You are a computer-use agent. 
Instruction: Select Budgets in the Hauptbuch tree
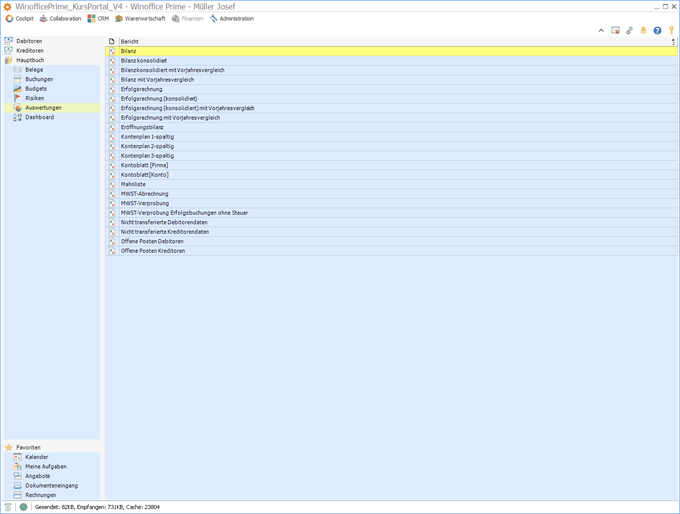pyautogui.click(x=36, y=89)
